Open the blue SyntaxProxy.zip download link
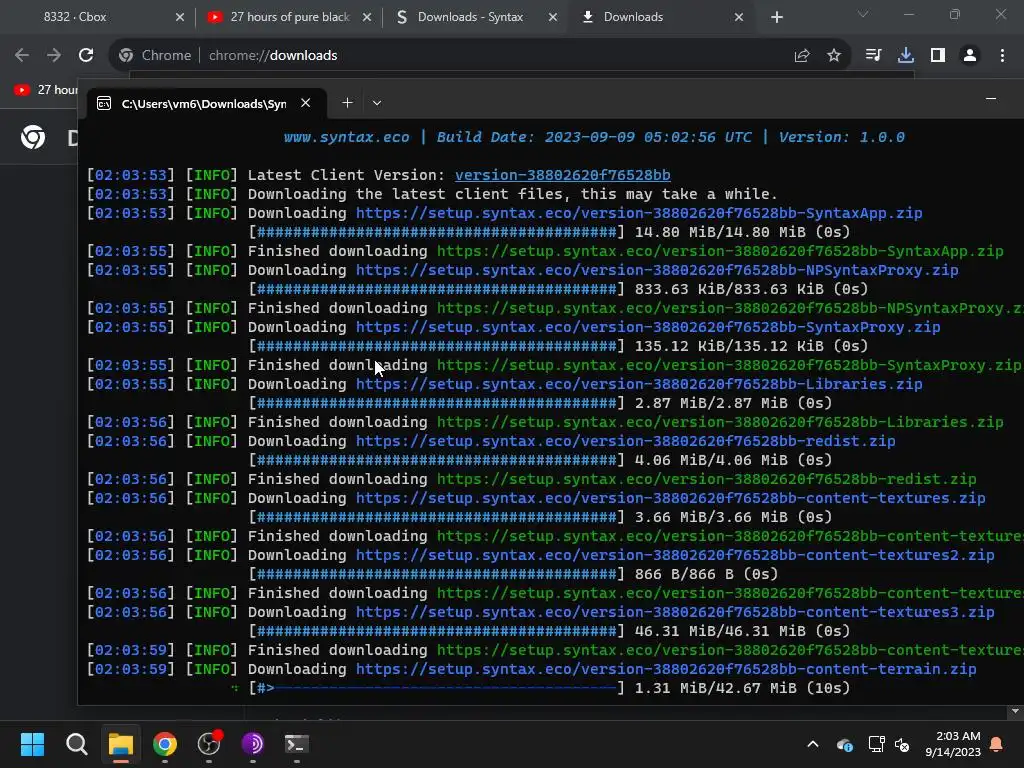Image resolution: width=1024 pixels, height=768 pixels. click(x=648, y=327)
